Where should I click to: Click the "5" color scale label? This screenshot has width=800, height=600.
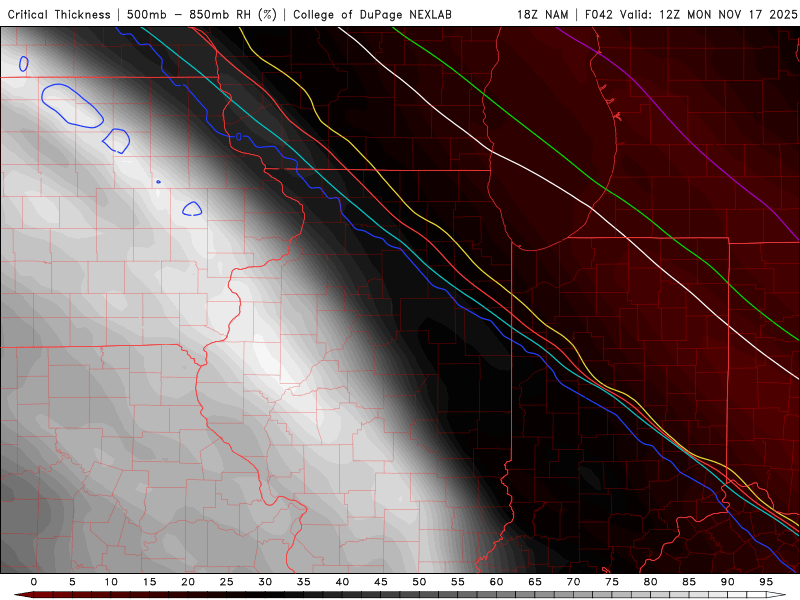tap(72, 582)
